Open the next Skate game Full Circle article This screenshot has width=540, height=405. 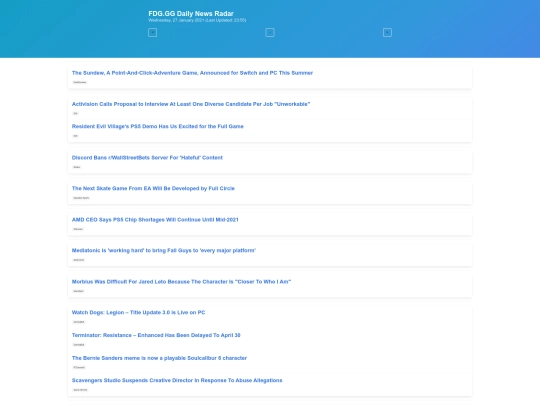(153, 188)
